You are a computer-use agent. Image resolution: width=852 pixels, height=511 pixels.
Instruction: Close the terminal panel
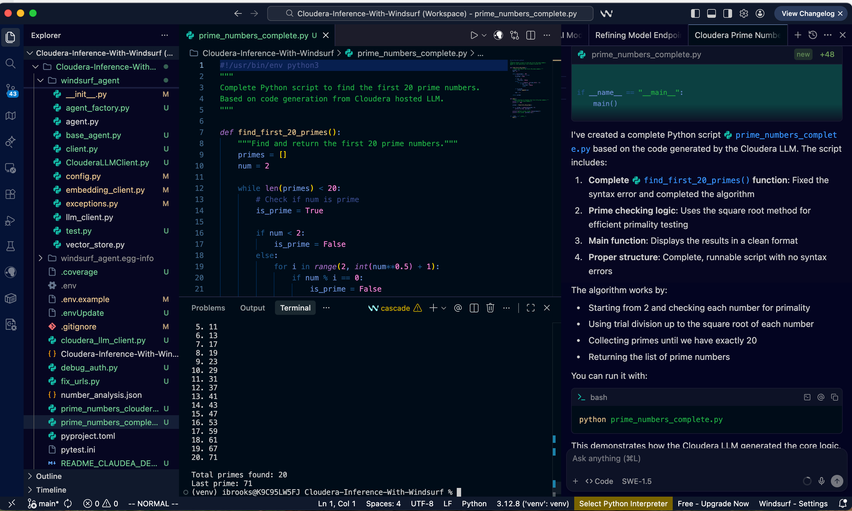tap(547, 308)
